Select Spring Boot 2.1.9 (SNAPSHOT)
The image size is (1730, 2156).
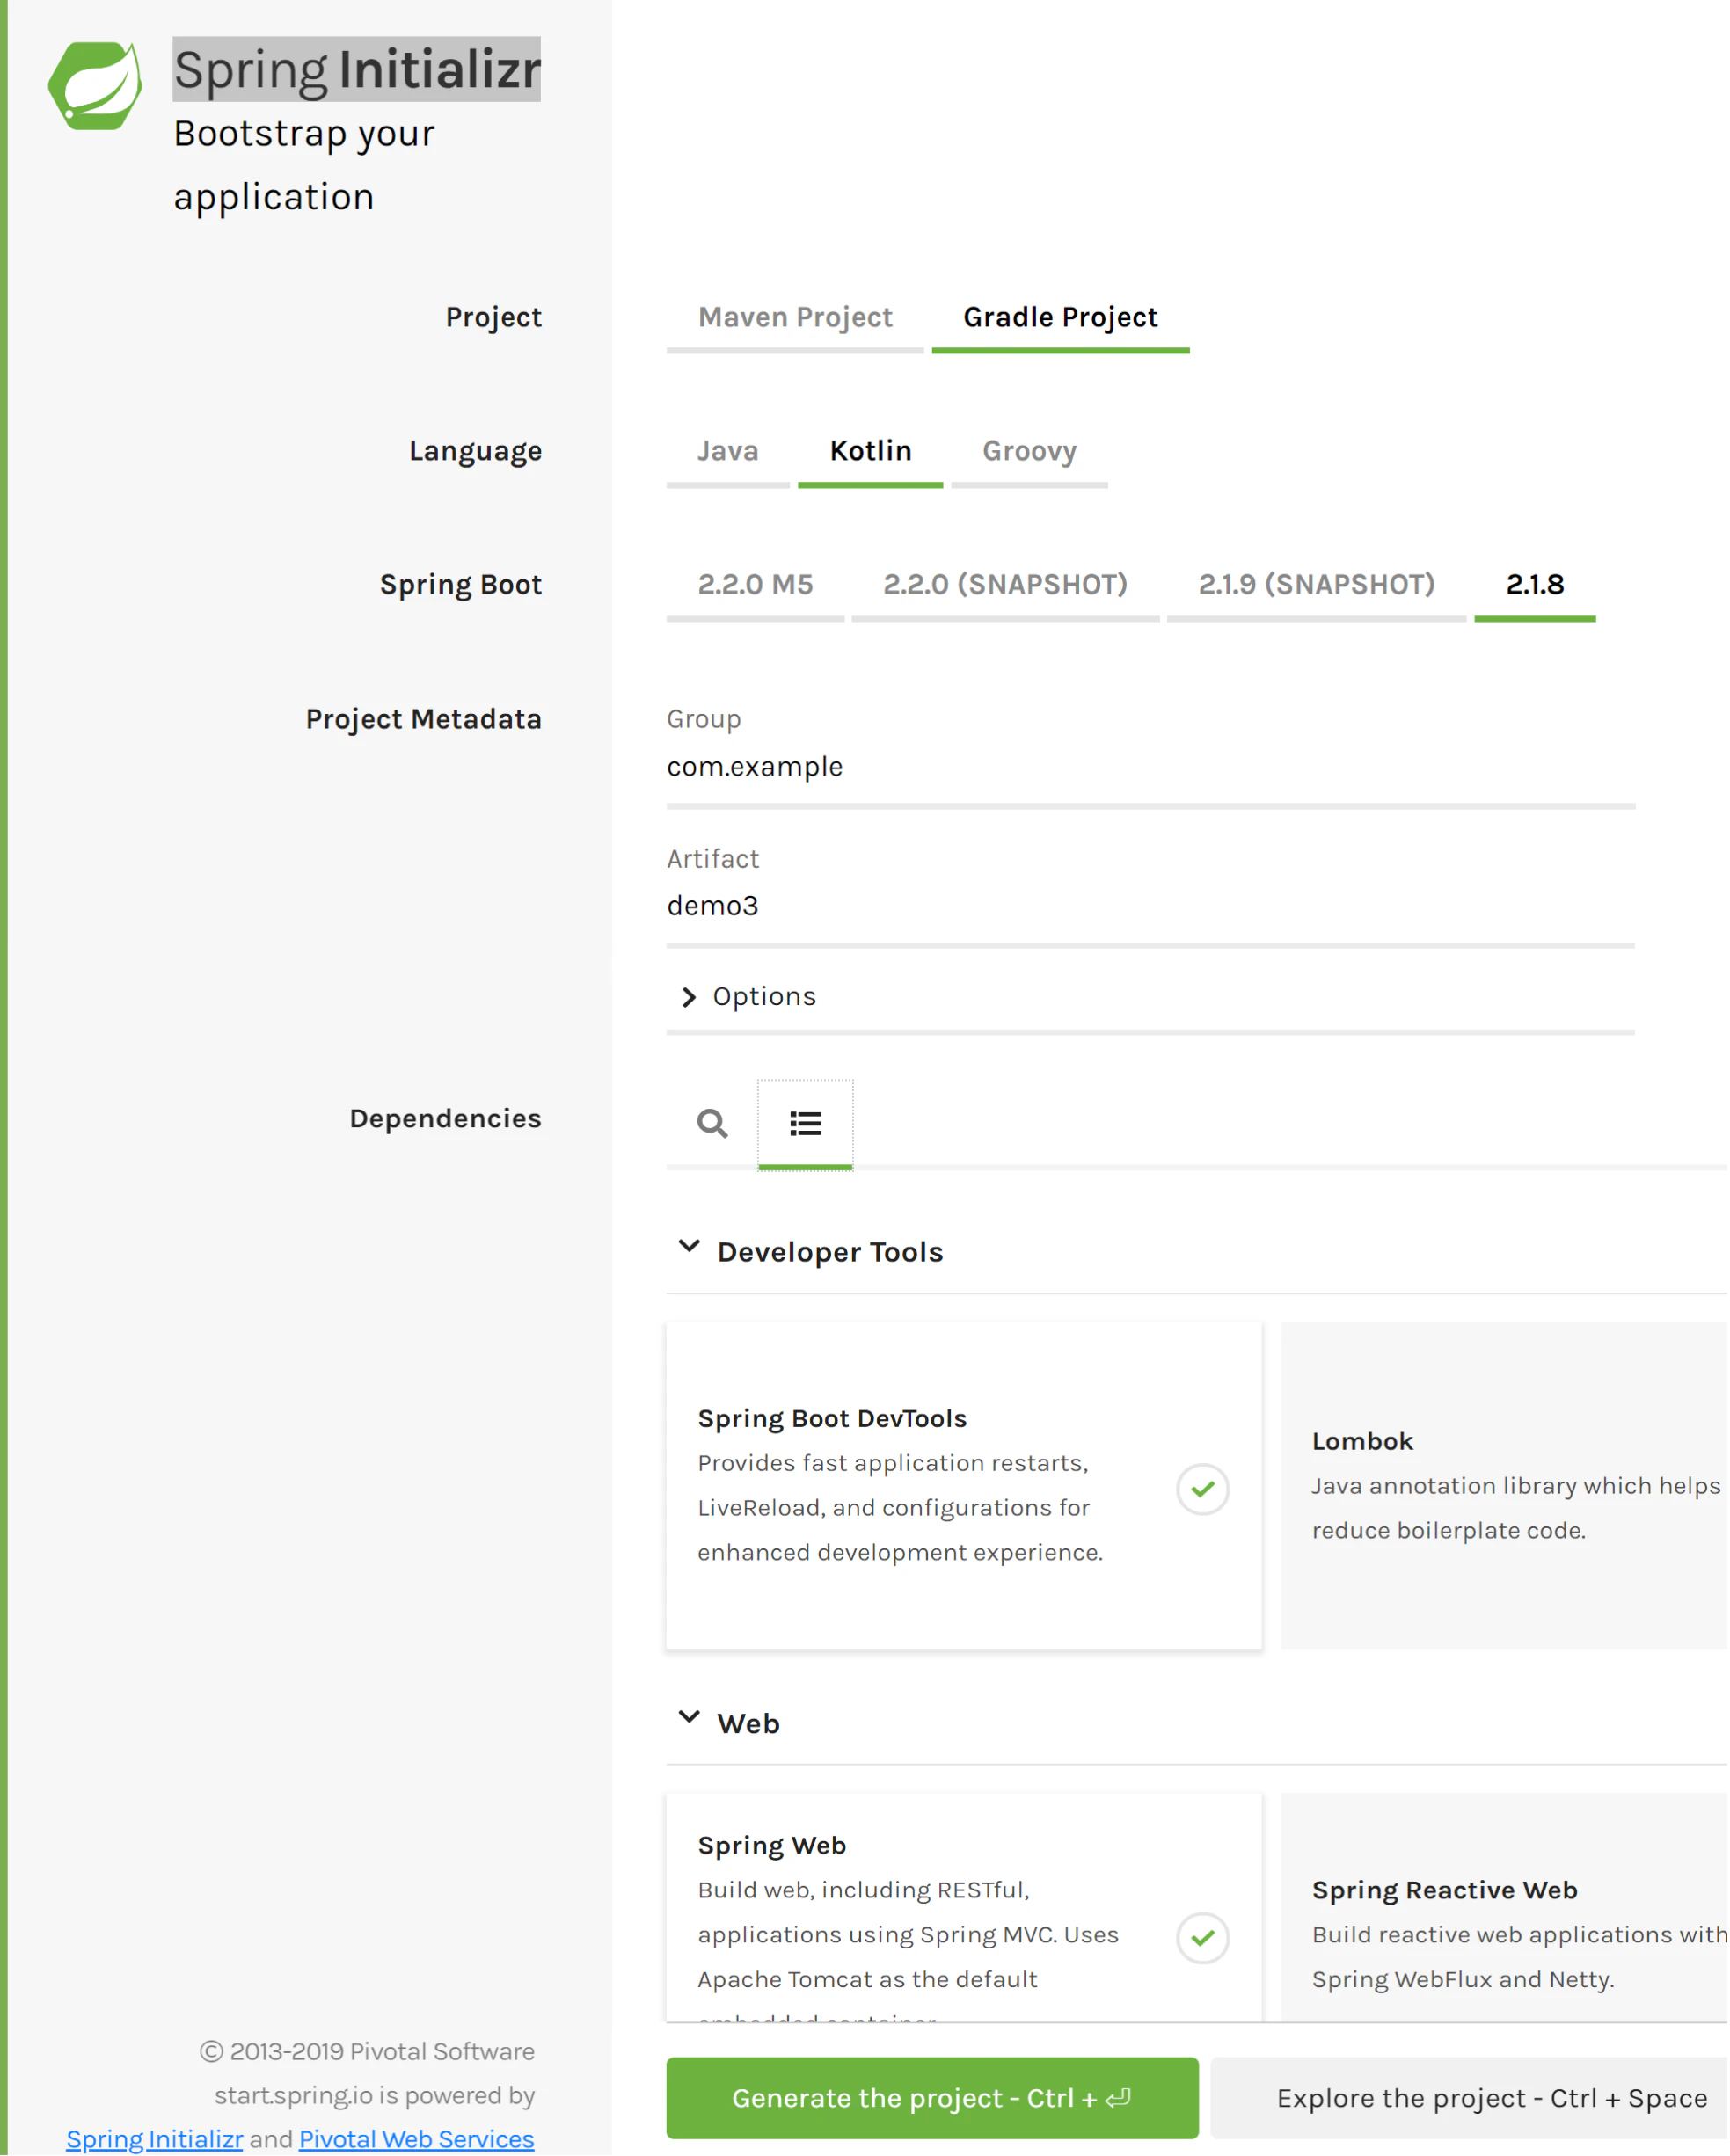click(1316, 587)
